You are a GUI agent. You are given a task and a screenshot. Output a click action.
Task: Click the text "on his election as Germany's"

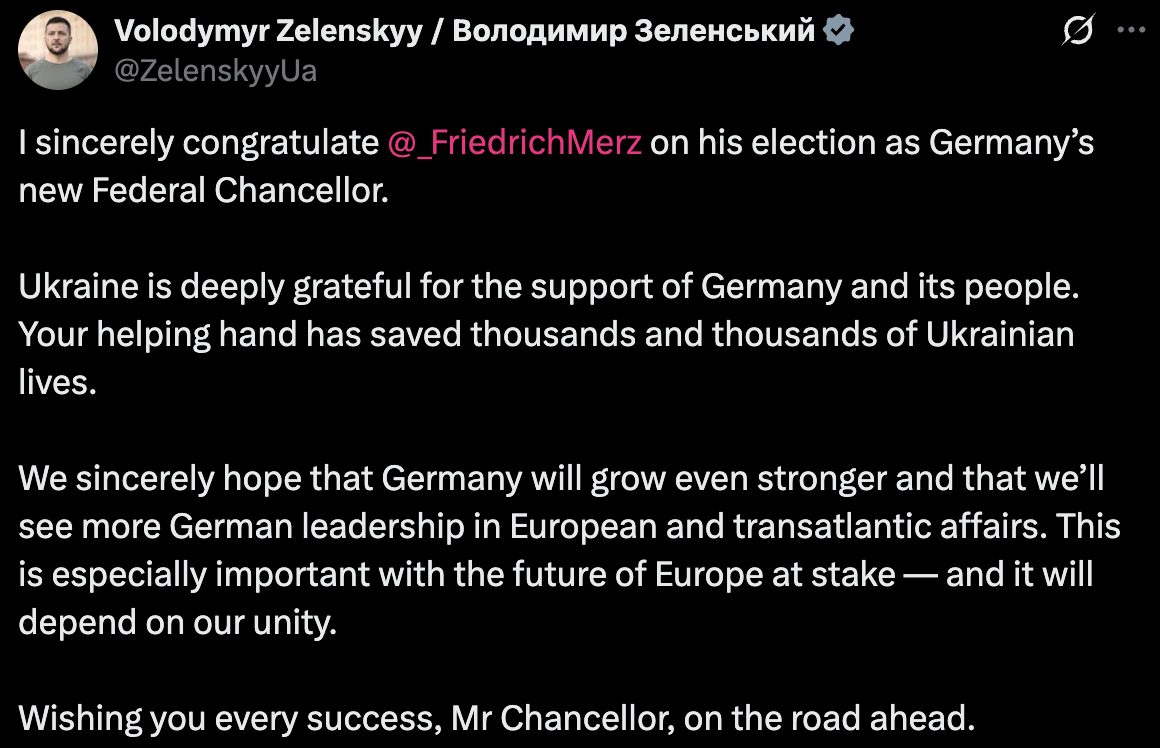pyautogui.click(x=872, y=143)
